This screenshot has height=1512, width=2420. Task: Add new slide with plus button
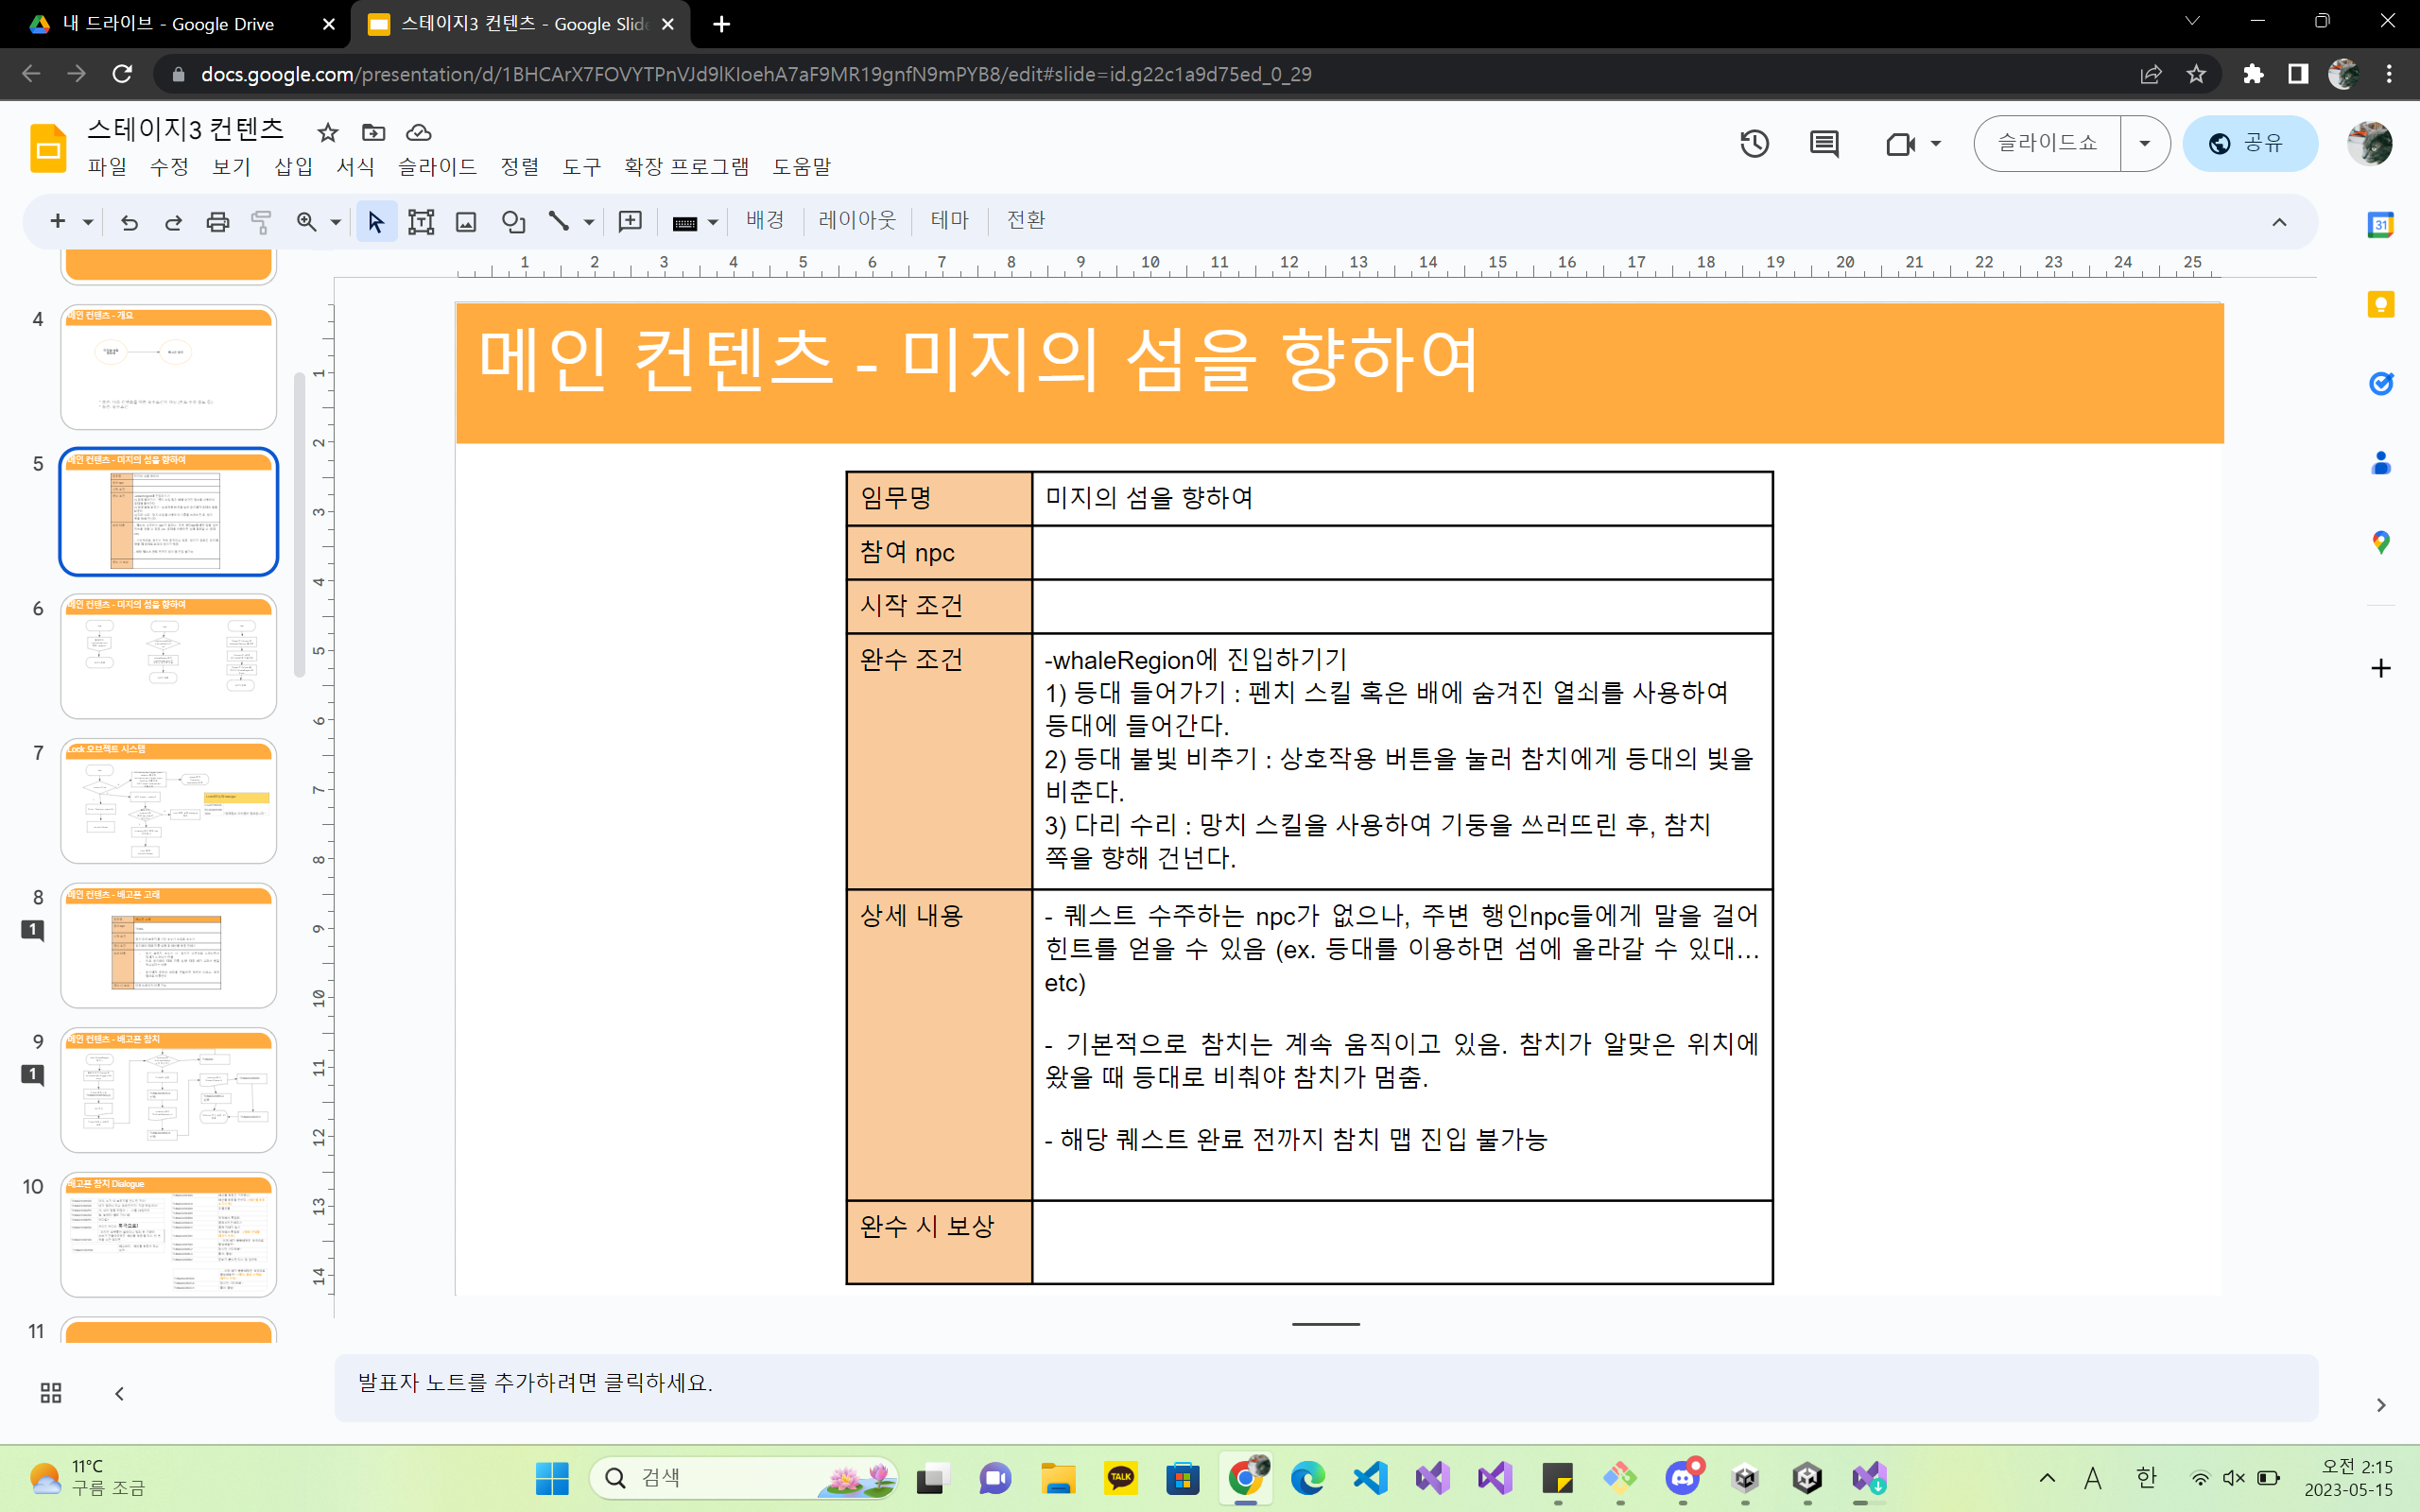(x=57, y=222)
